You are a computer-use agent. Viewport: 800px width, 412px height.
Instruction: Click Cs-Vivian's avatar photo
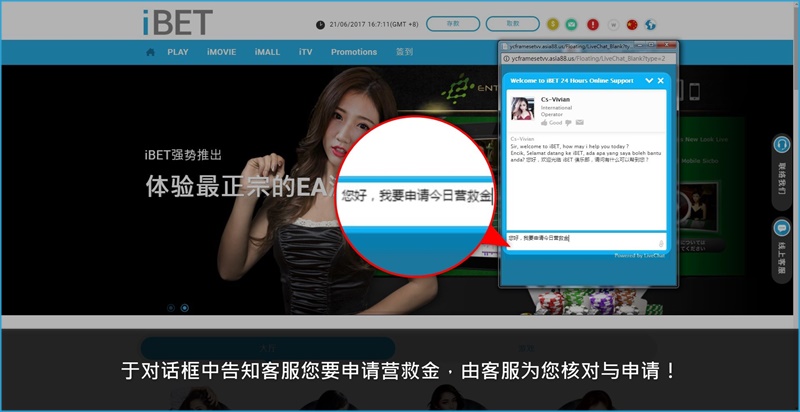tap(523, 108)
